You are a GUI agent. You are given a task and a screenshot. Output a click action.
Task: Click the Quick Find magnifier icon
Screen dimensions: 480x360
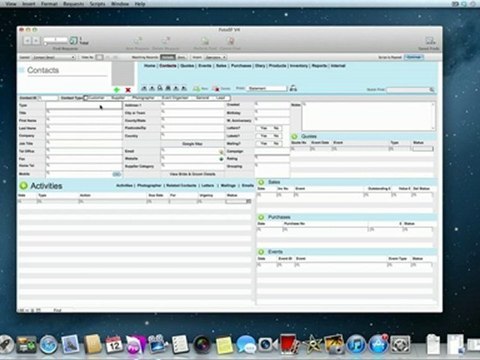[x=431, y=90]
